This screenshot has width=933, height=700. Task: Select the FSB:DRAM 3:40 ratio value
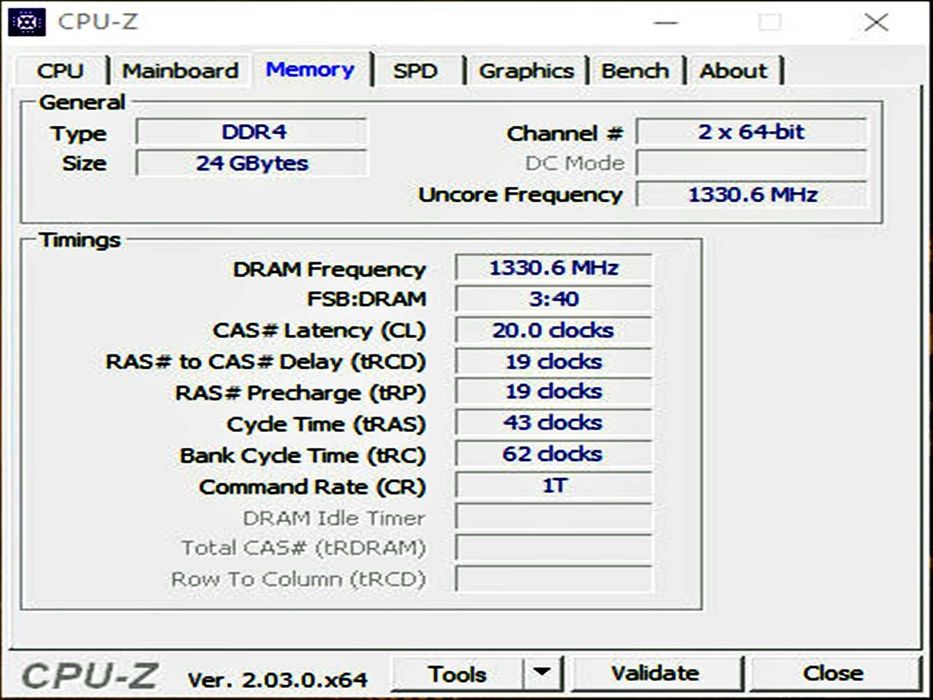554,298
